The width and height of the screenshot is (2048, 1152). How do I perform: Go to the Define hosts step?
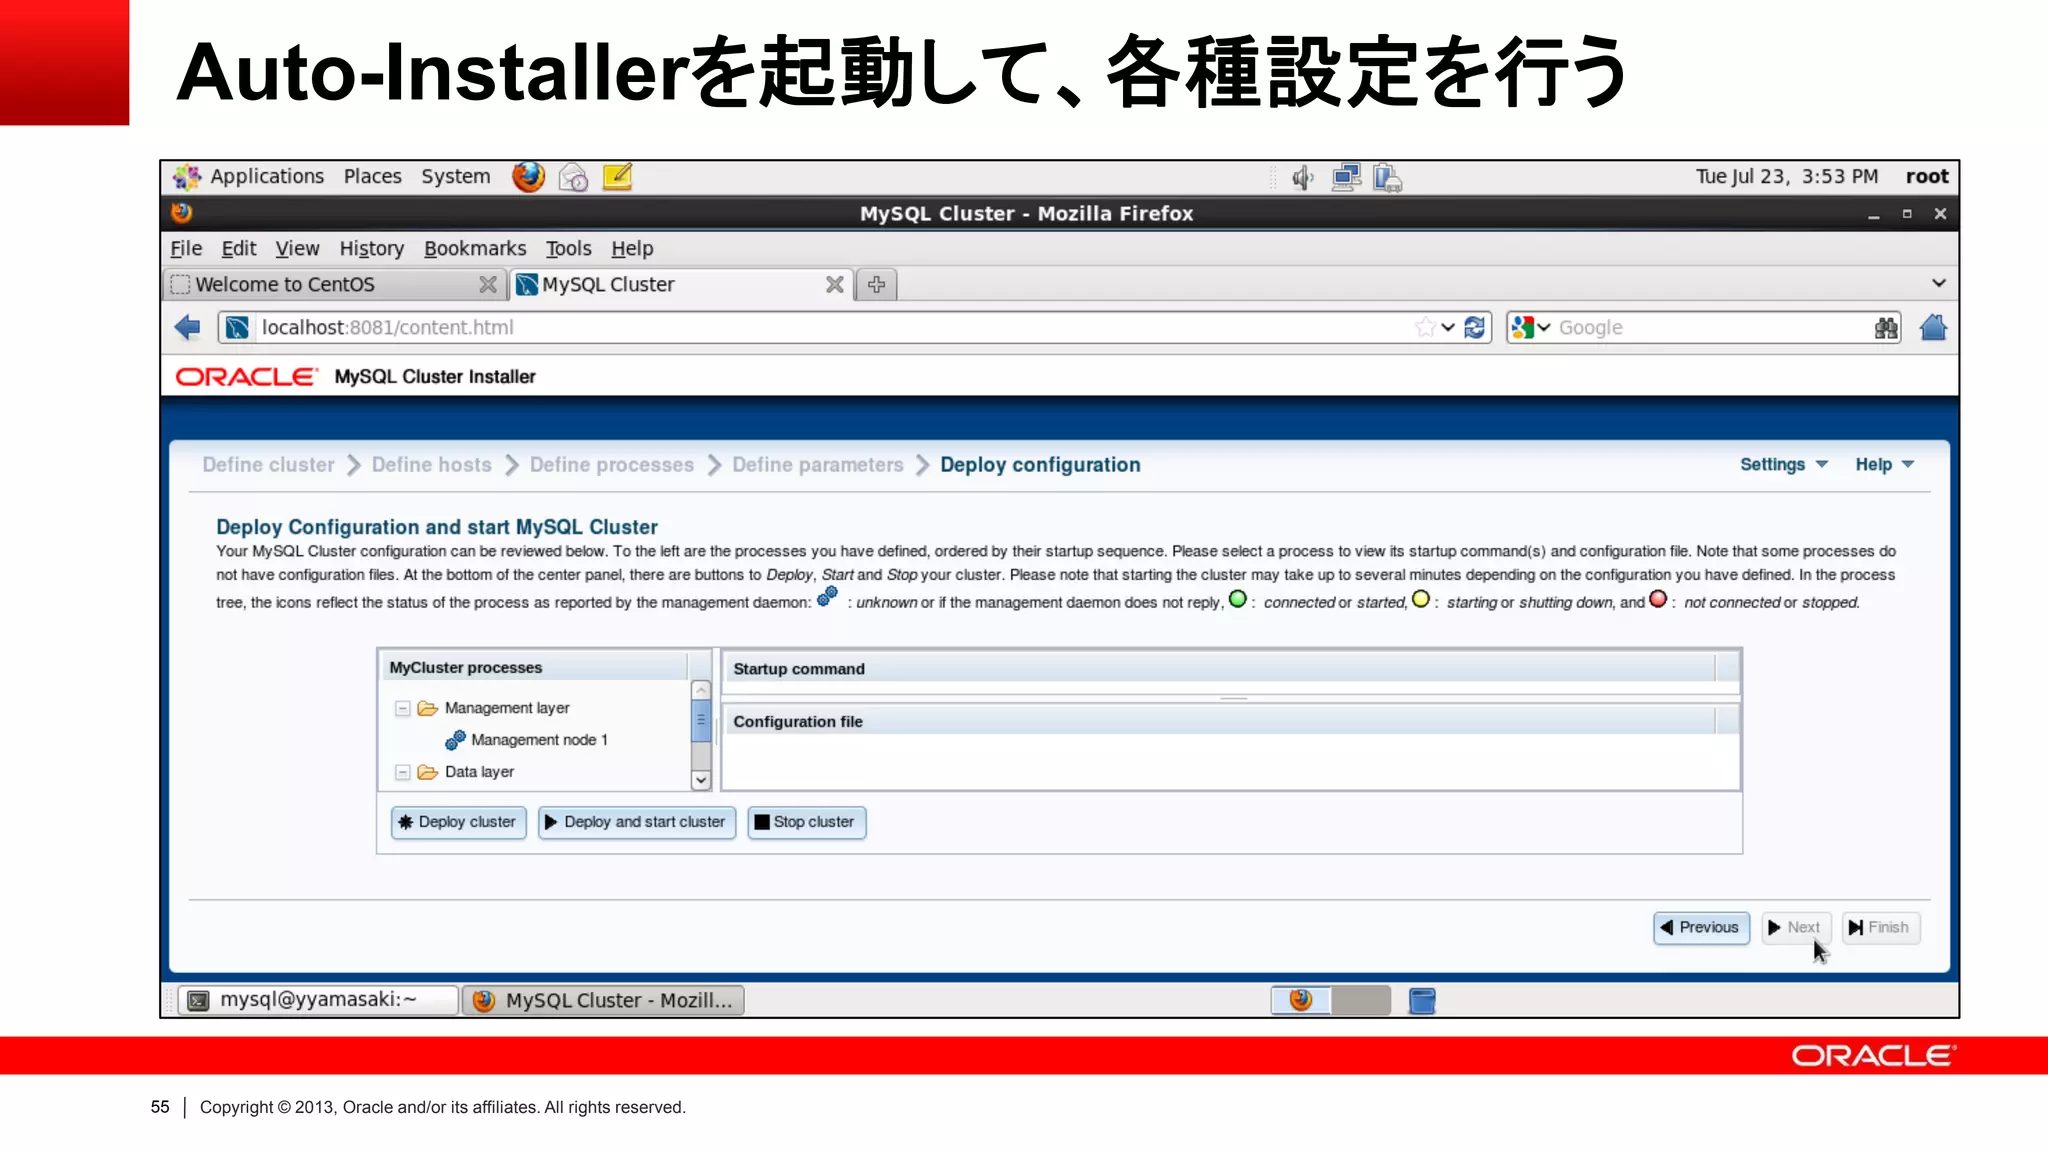(x=432, y=465)
